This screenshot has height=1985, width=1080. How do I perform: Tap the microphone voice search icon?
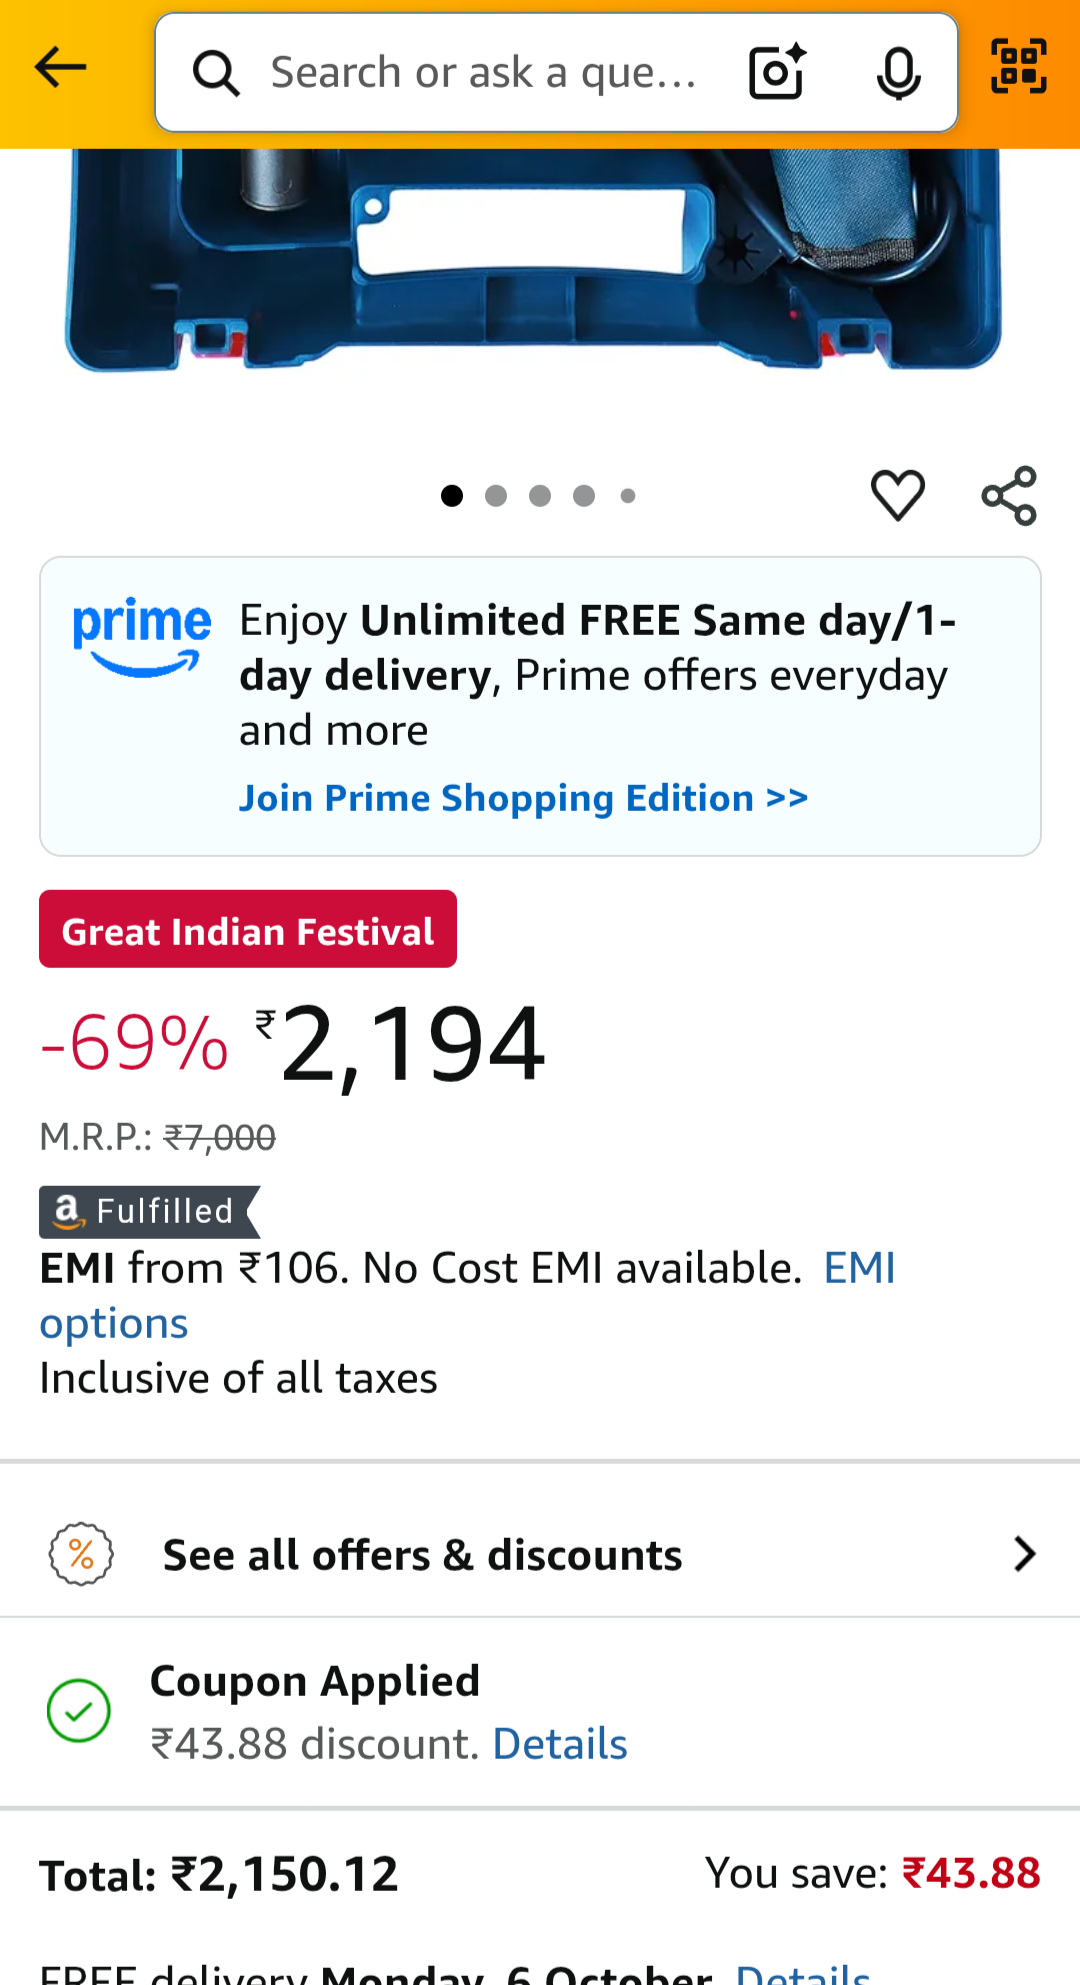898,73
